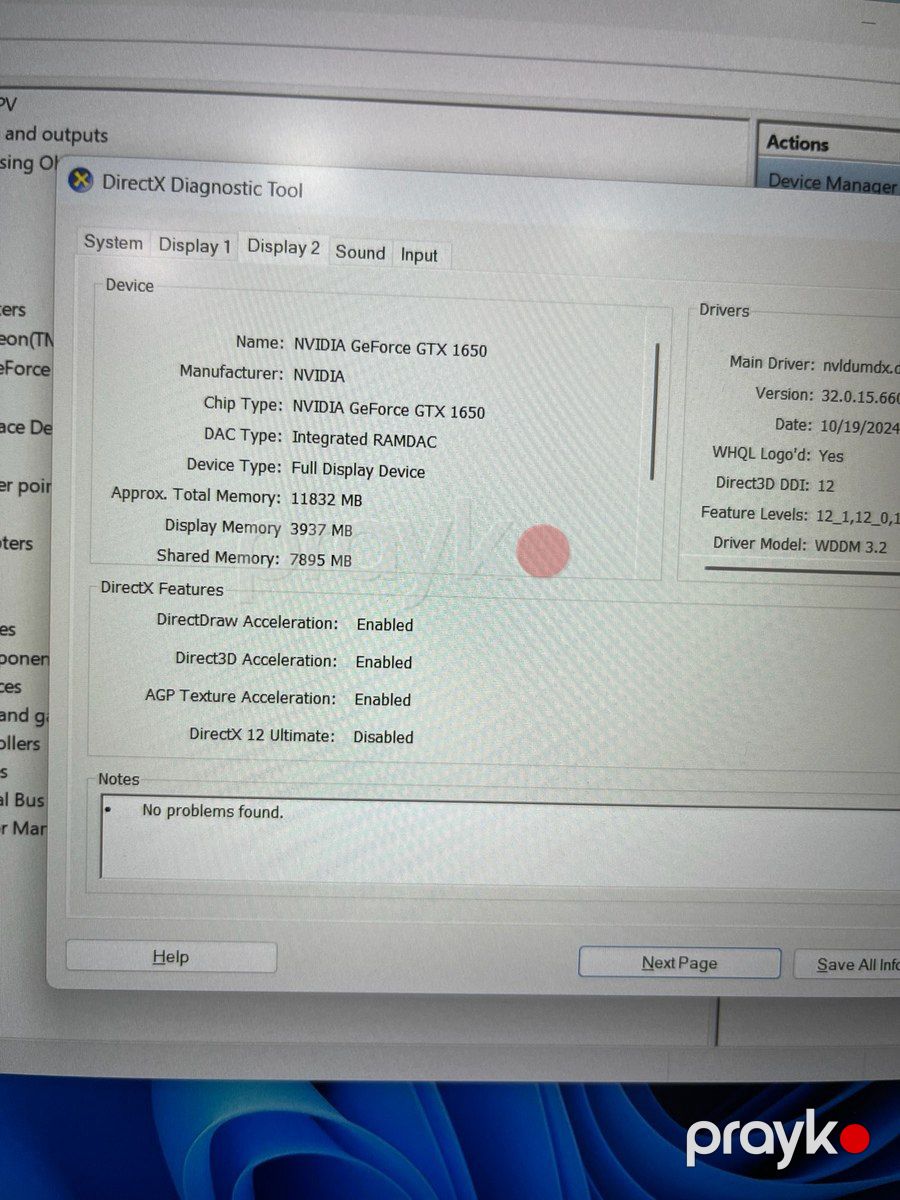The image size is (900, 1200).
Task: Select the Display 2 tab
Action: click(283, 247)
